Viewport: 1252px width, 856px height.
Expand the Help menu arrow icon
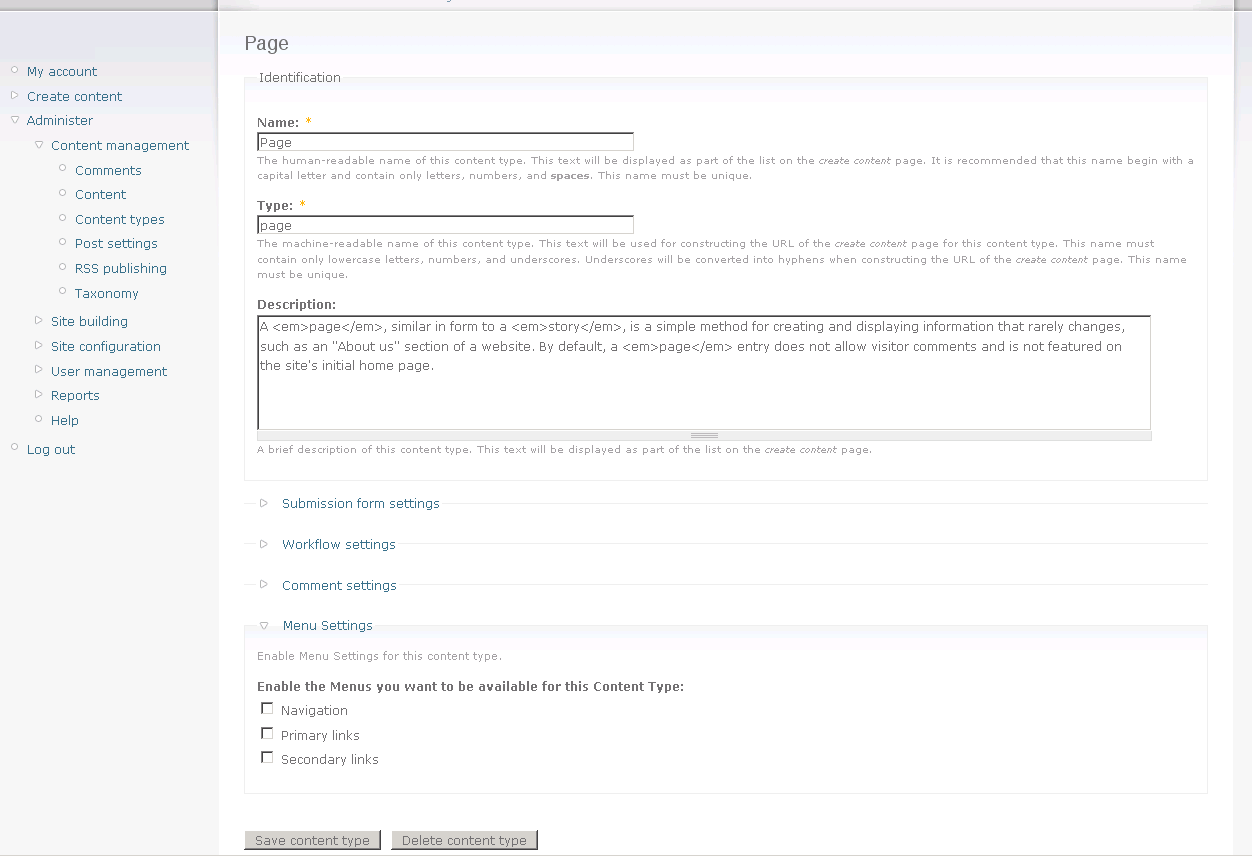pyautogui.click(x=39, y=420)
